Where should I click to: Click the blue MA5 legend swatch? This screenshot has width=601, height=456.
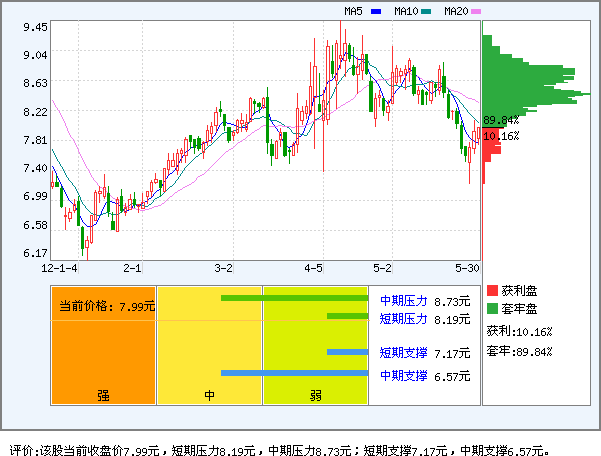click(376, 11)
